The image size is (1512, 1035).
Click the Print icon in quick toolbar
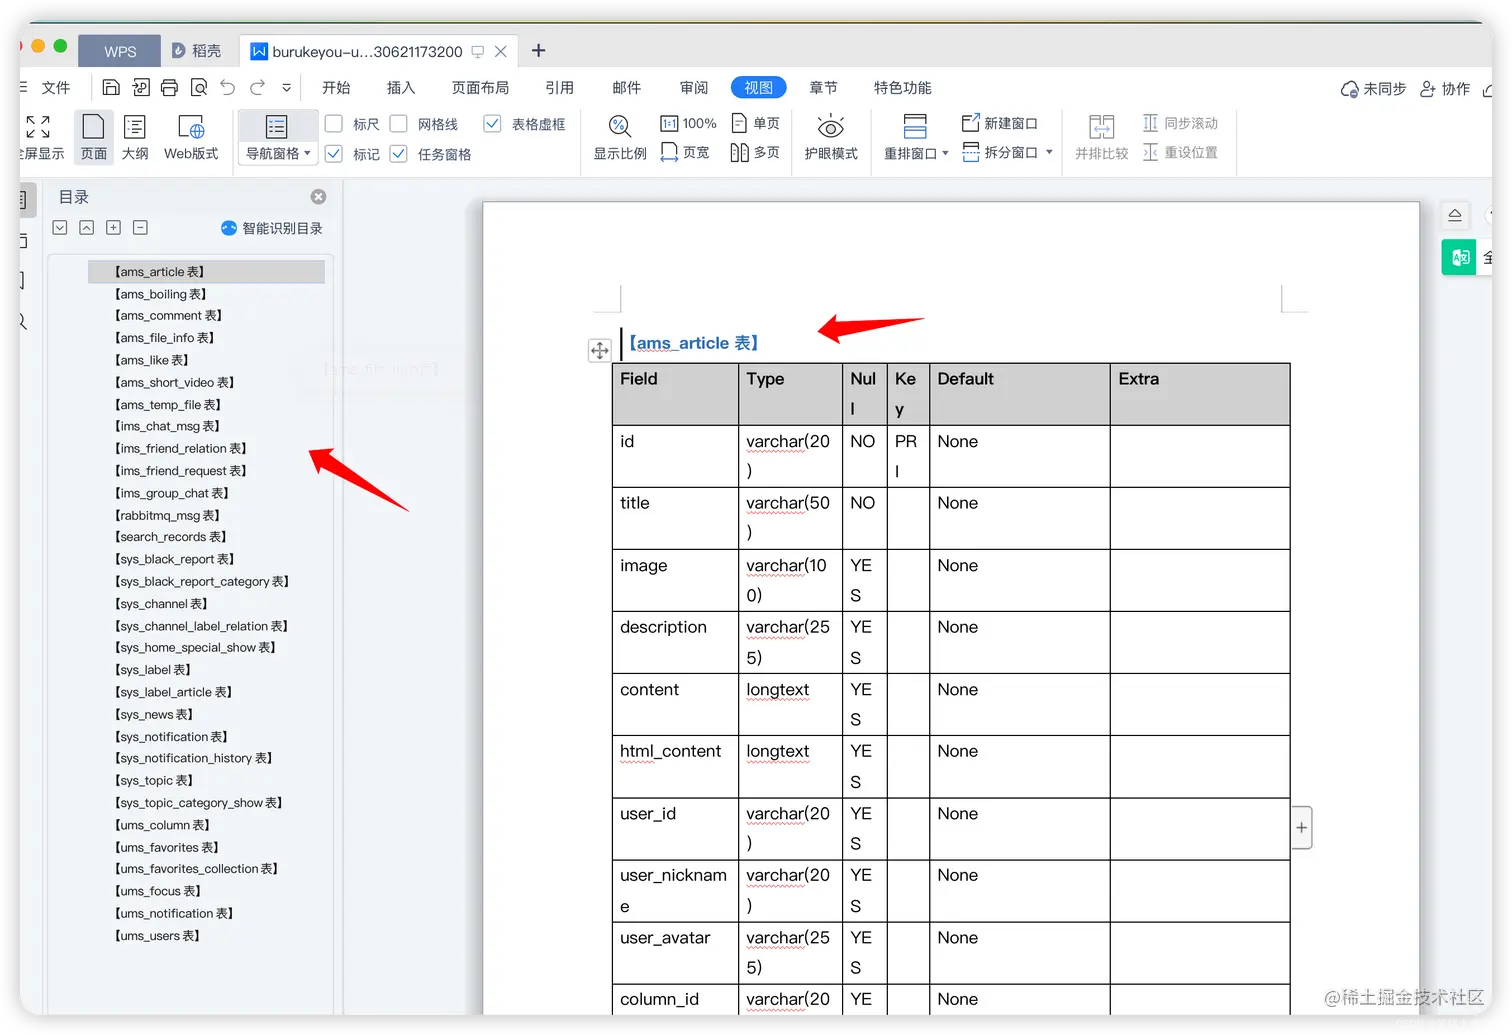[x=169, y=88]
